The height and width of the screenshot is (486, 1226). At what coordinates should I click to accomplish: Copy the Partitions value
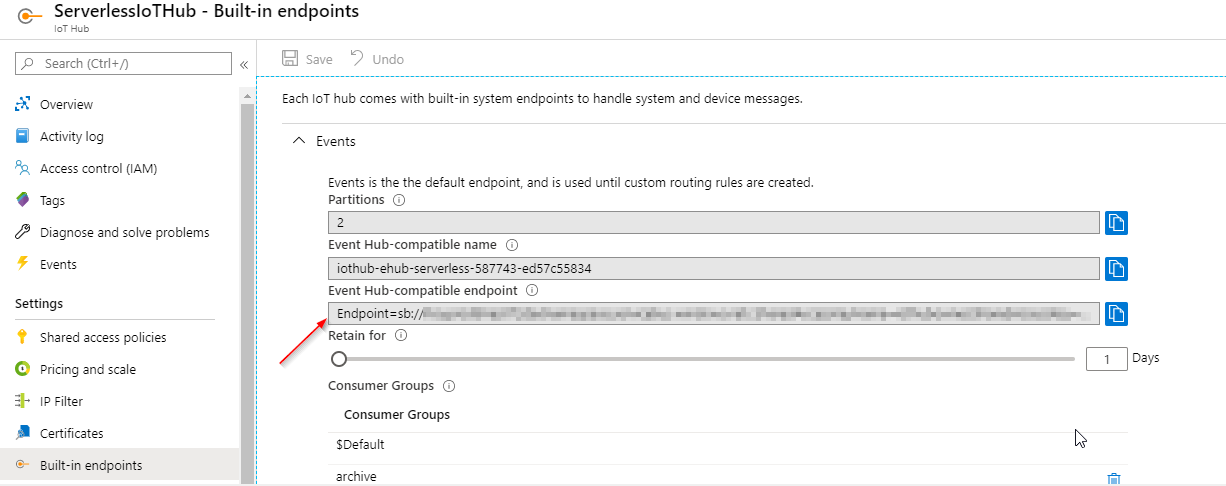1117,222
